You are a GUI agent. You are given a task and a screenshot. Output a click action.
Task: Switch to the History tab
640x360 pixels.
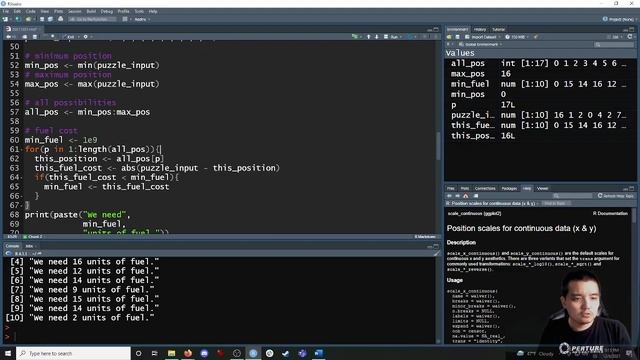480,29
